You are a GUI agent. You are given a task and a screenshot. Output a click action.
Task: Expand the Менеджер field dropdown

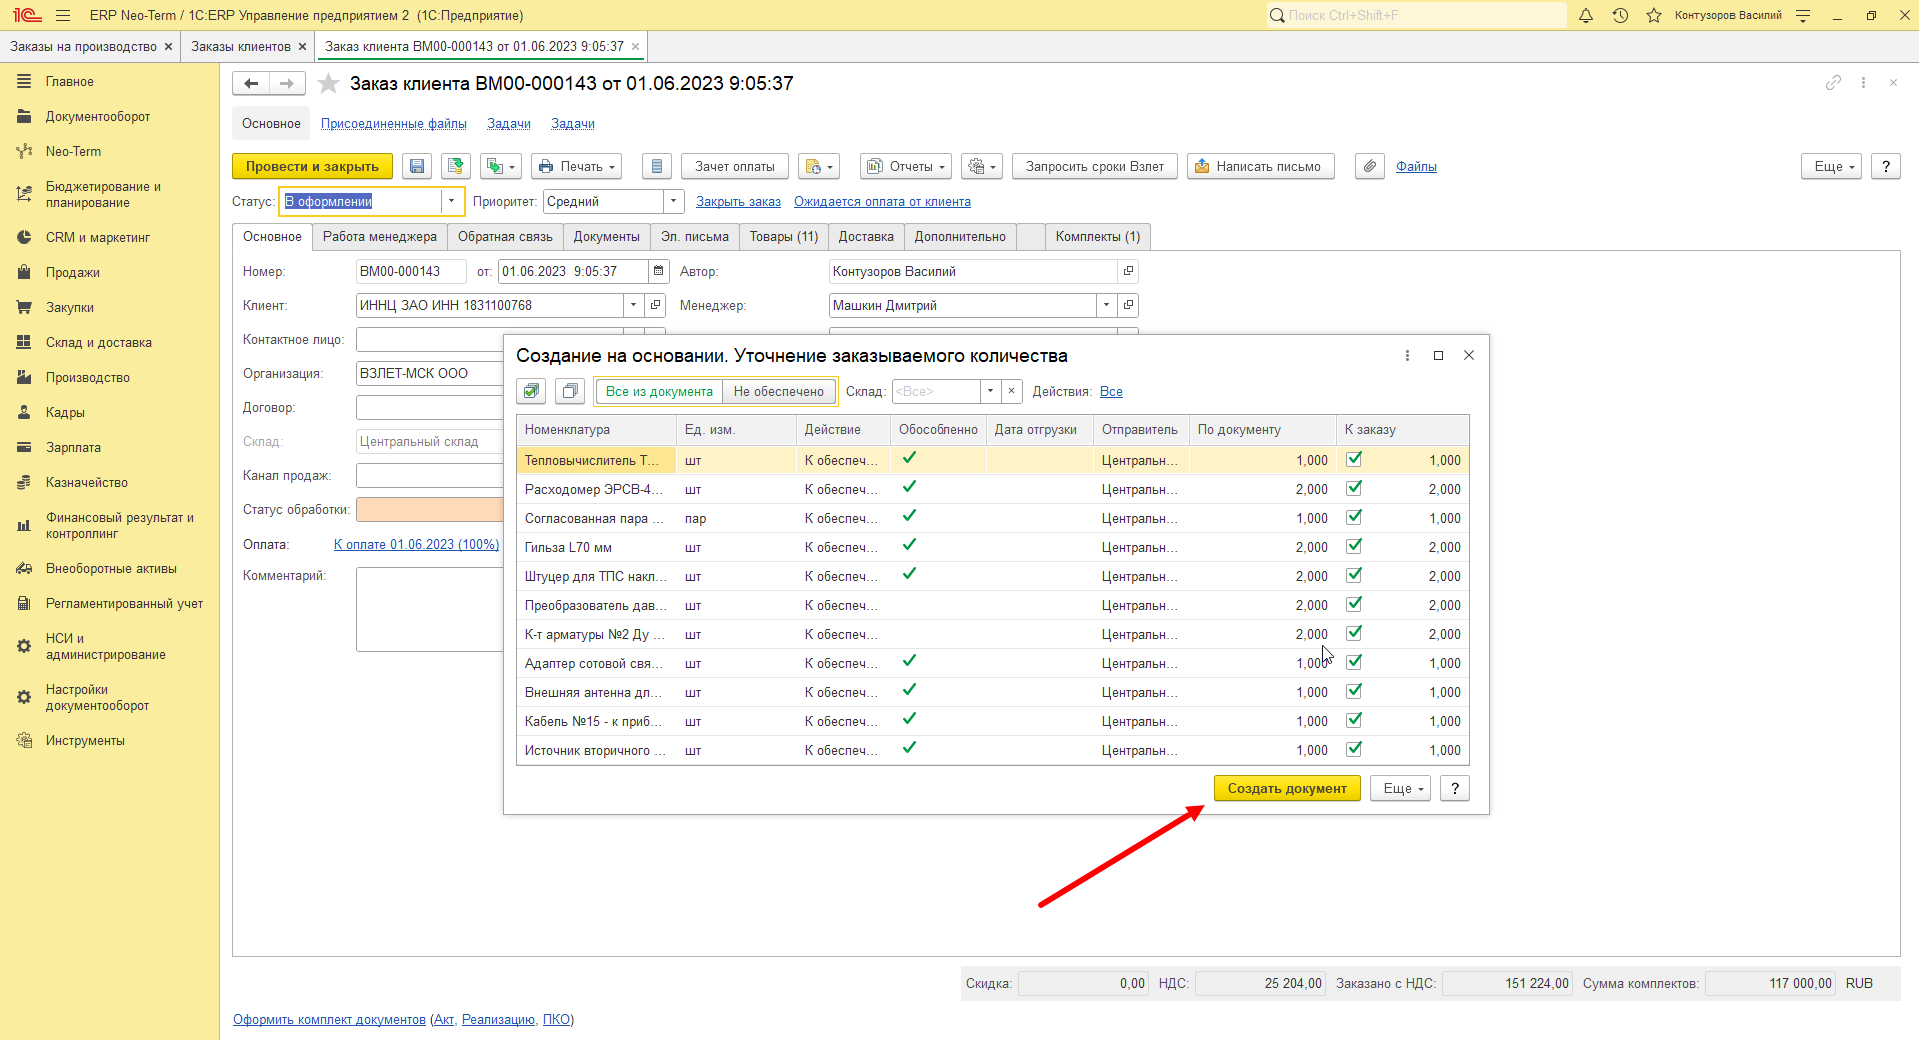click(1107, 305)
